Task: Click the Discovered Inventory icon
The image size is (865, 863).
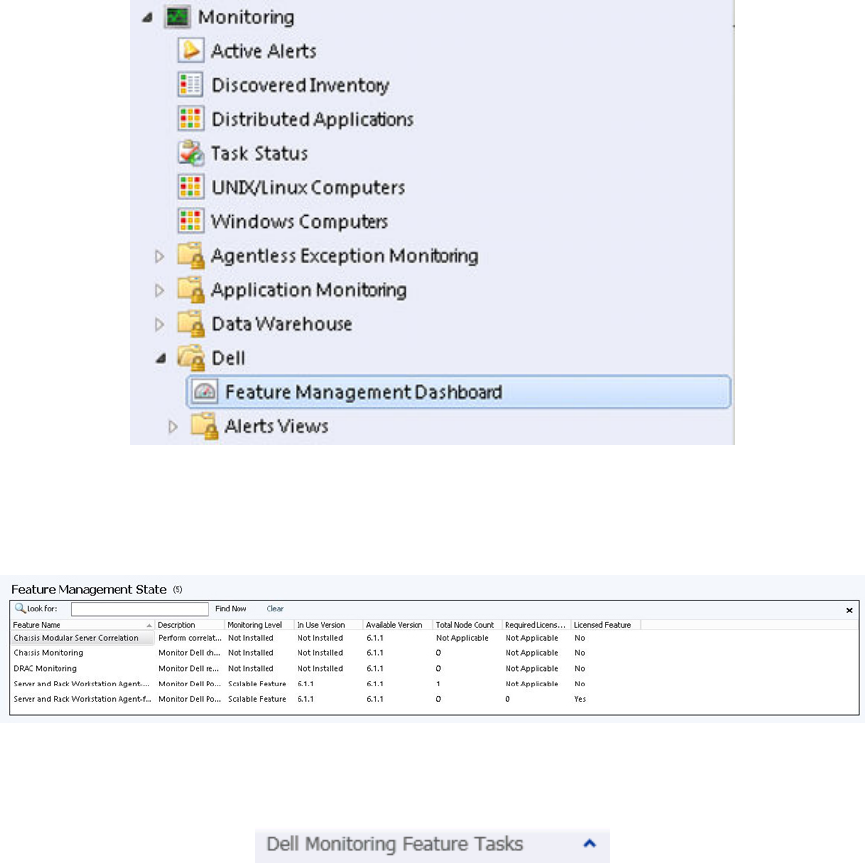Action: tap(191, 84)
